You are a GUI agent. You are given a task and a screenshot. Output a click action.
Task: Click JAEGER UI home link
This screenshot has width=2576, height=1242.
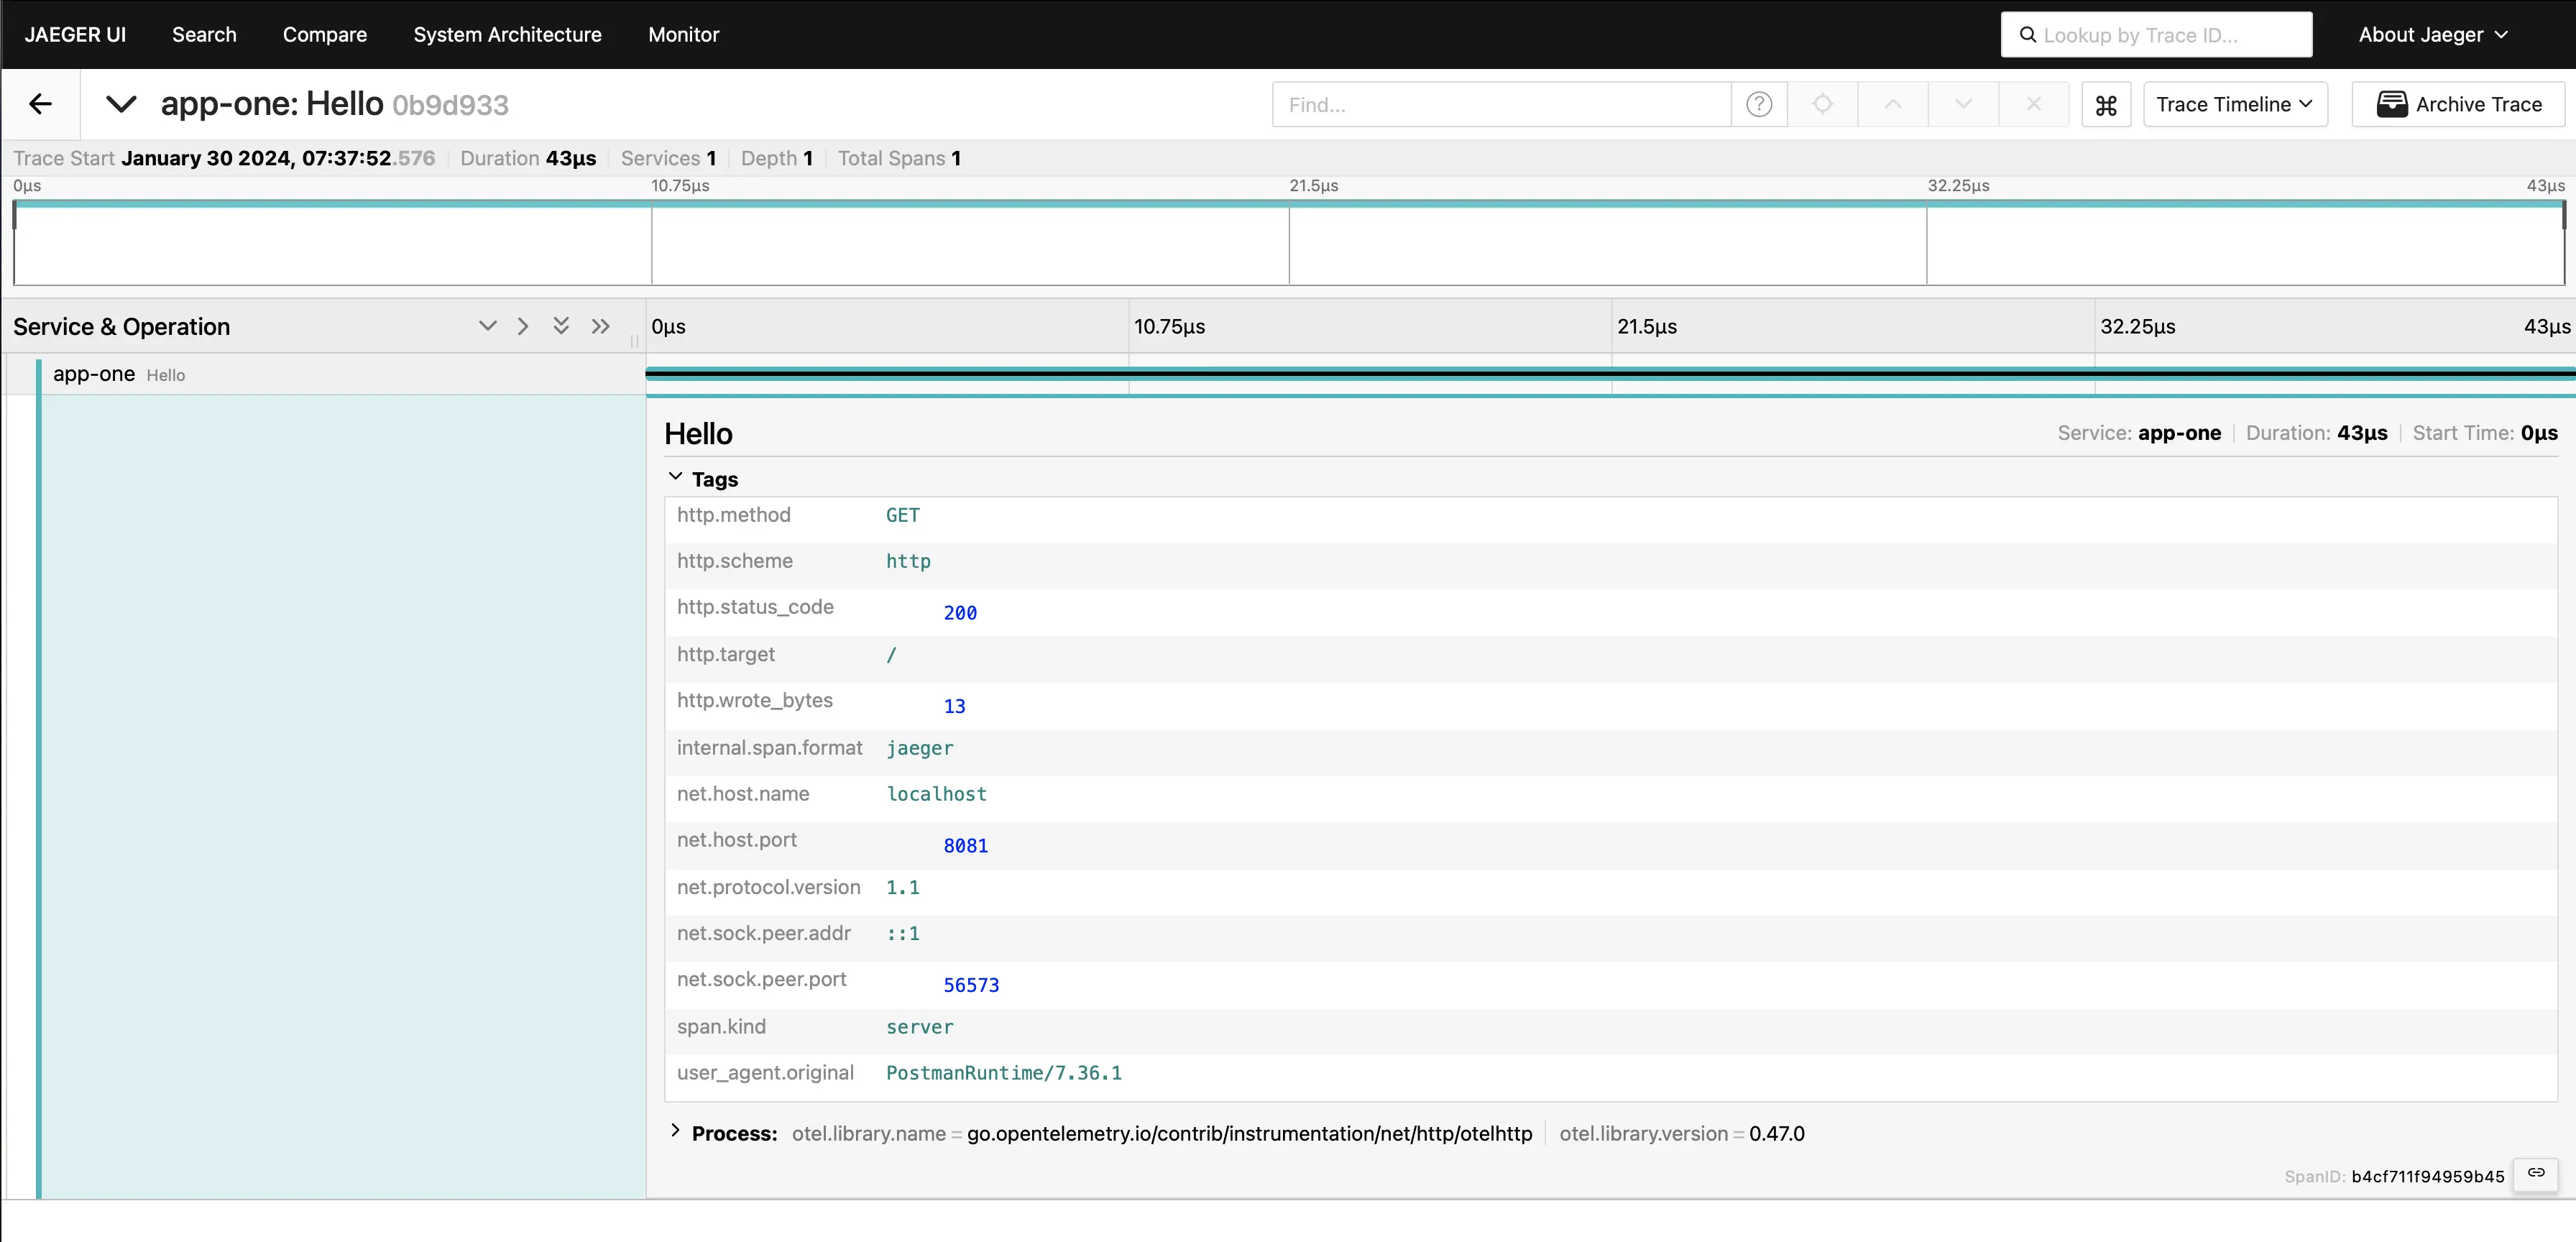pos(75,35)
